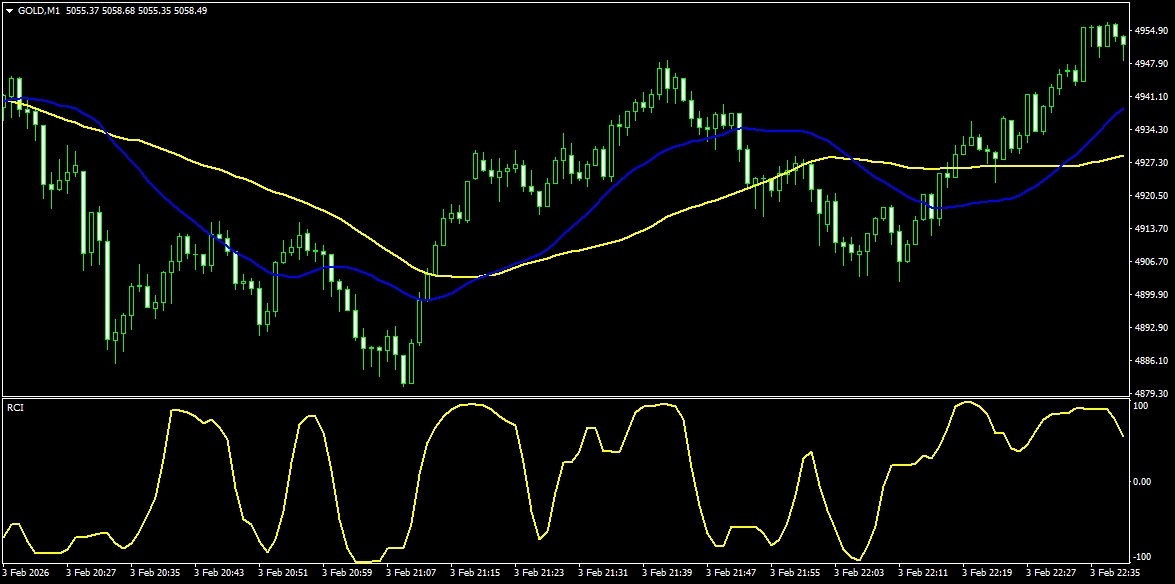Click the 100 level on RCI scale

(x=1139, y=406)
